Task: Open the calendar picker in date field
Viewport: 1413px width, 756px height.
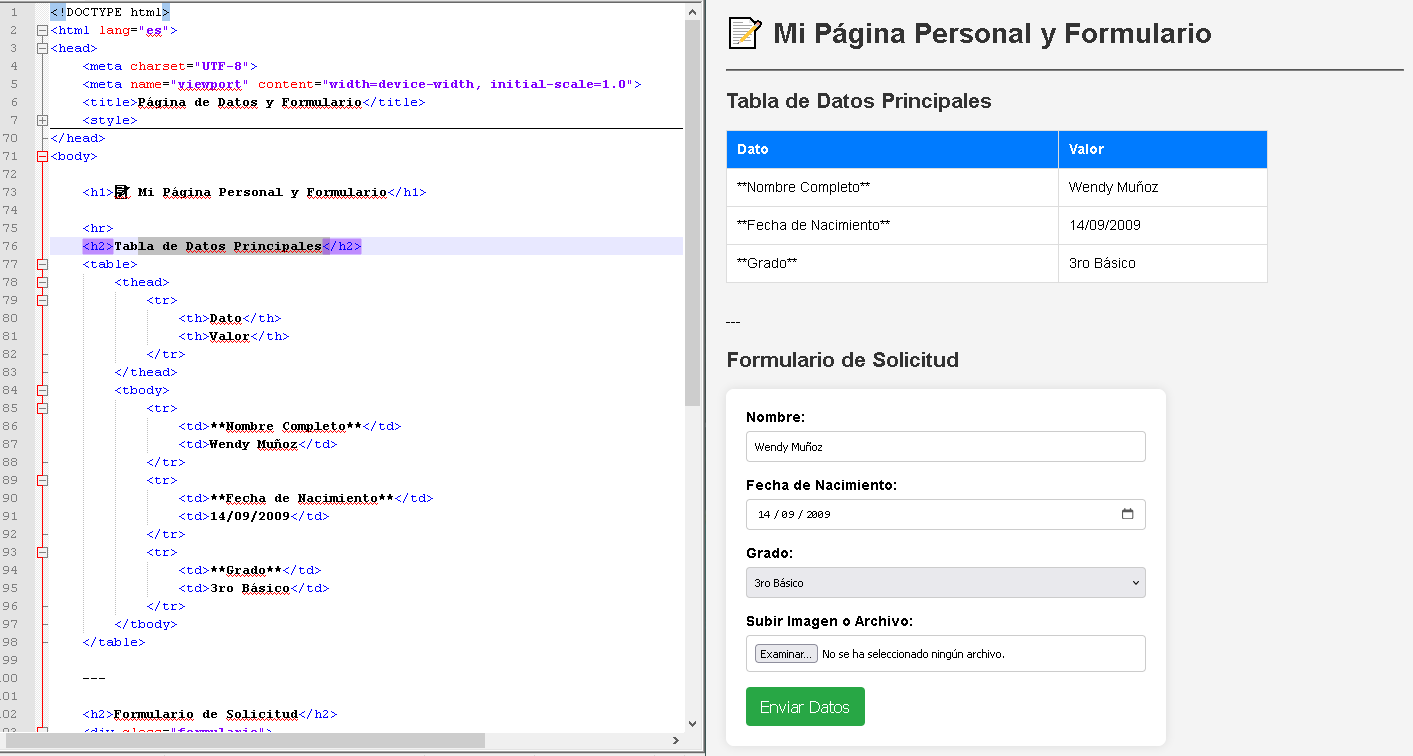Action: click(x=1127, y=514)
